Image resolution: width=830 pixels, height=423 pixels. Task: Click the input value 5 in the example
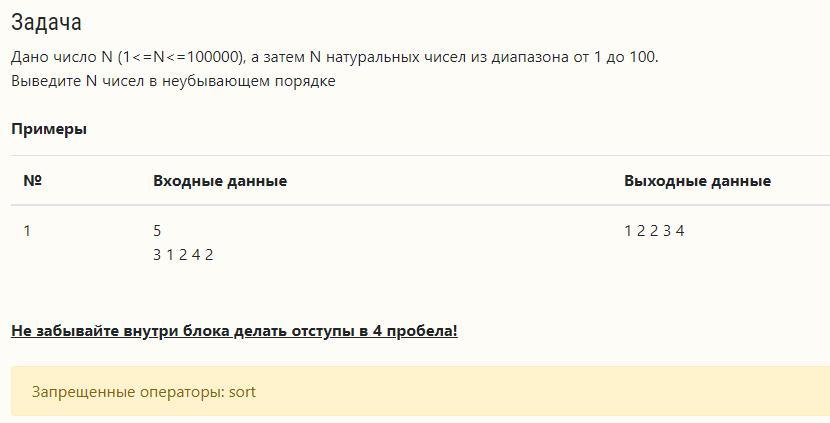pyautogui.click(x=157, y=231)
